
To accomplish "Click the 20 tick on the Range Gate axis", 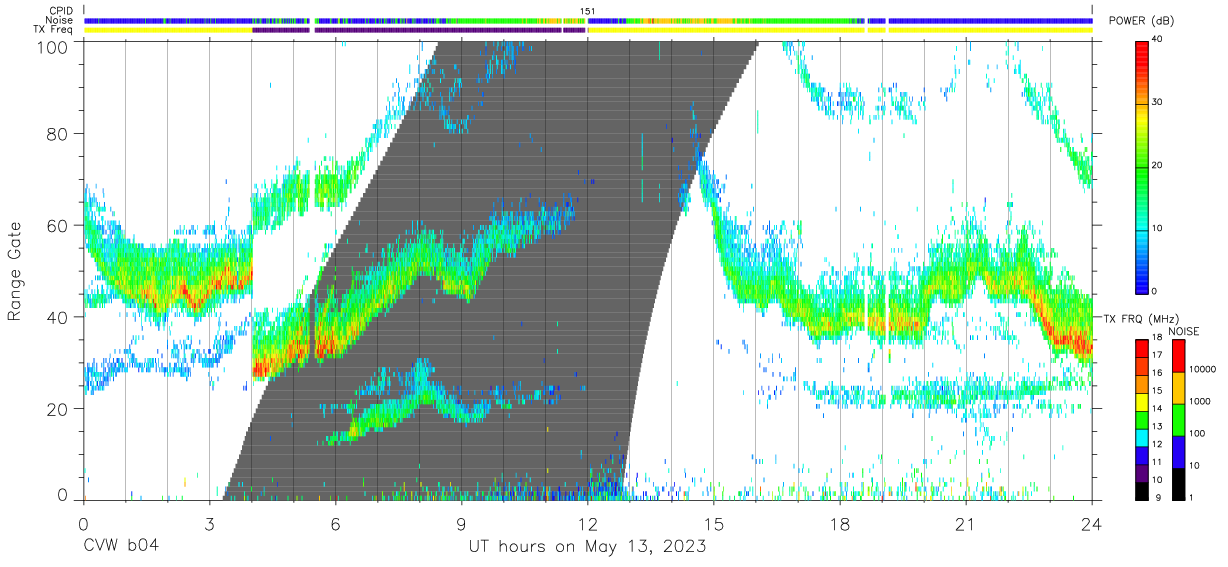I will tap(60, 408).
